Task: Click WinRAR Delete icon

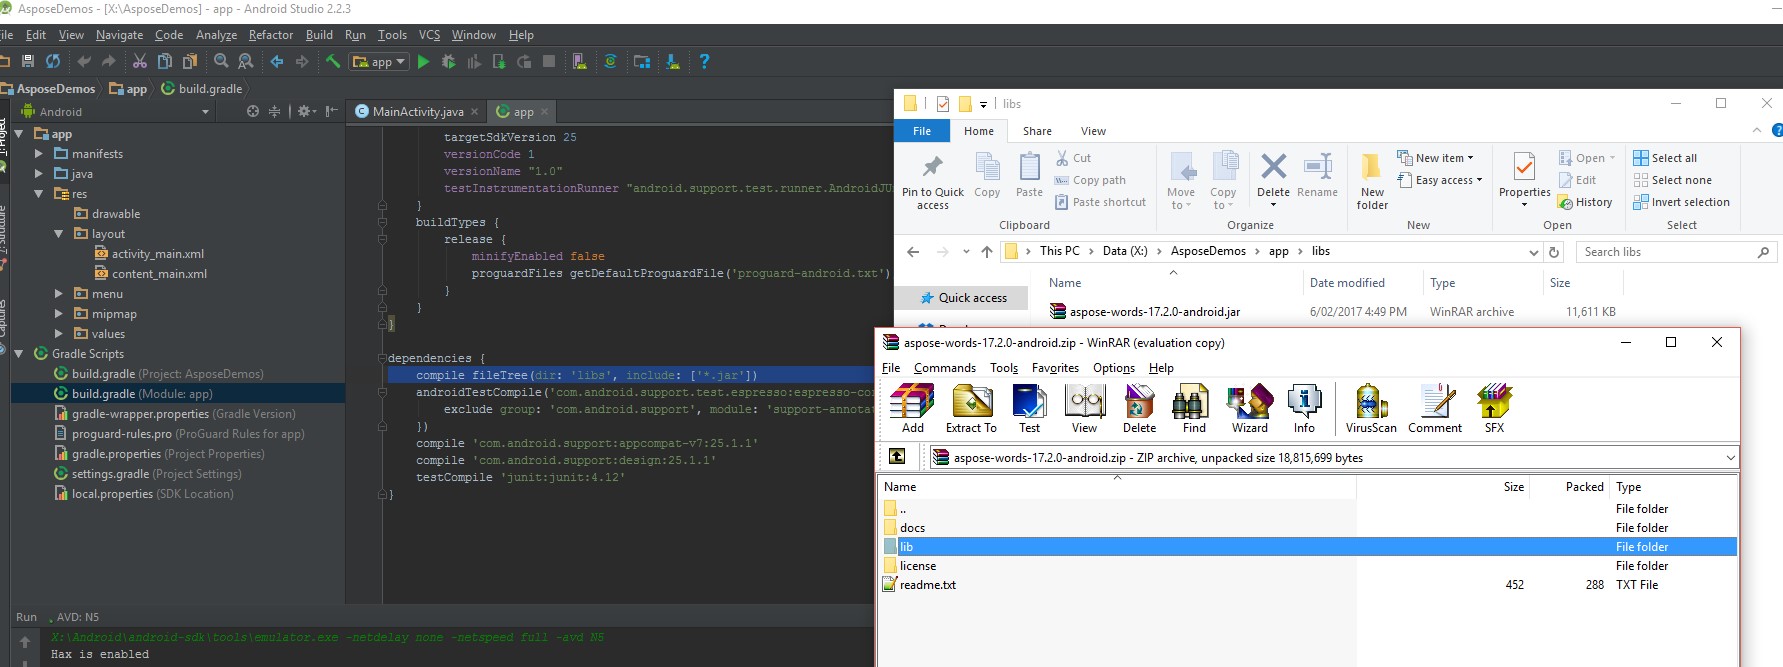Action: (1139, 409)
